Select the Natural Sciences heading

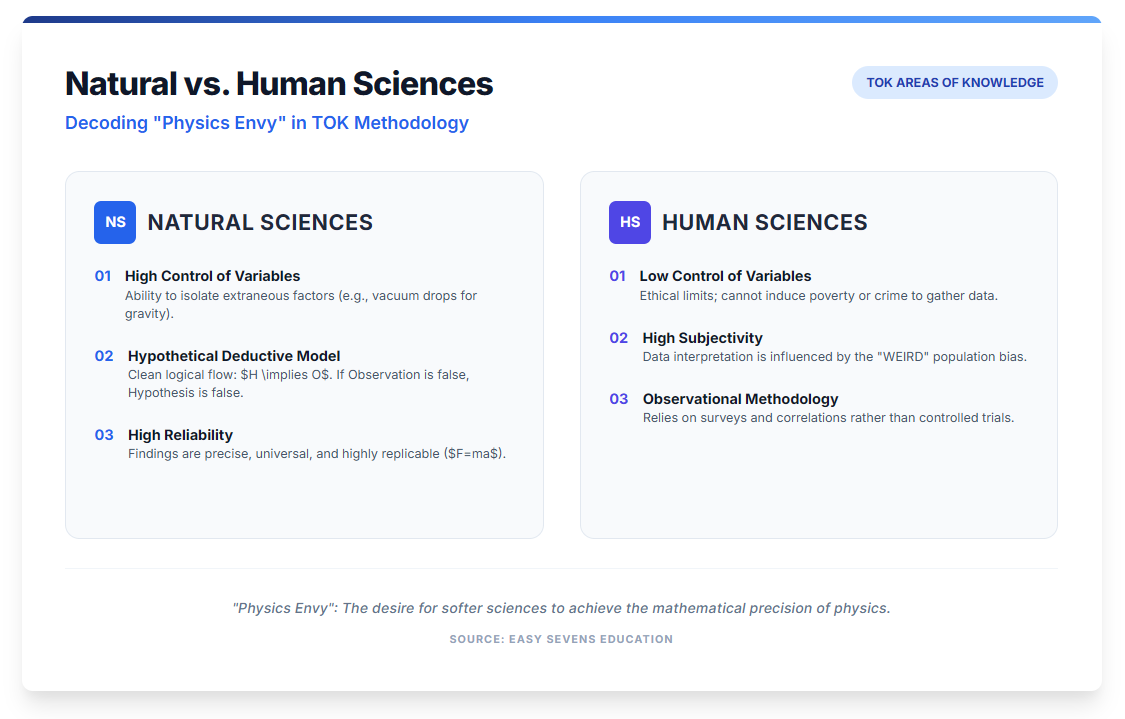coord(260,222)
